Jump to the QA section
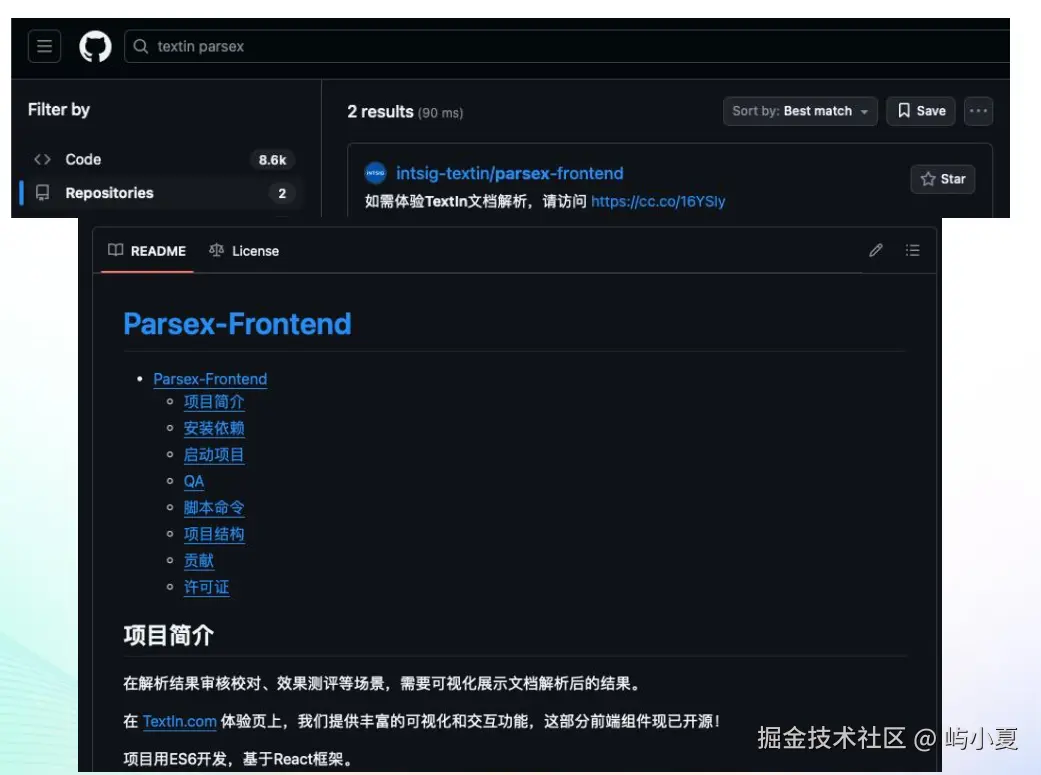 (194, 481)
